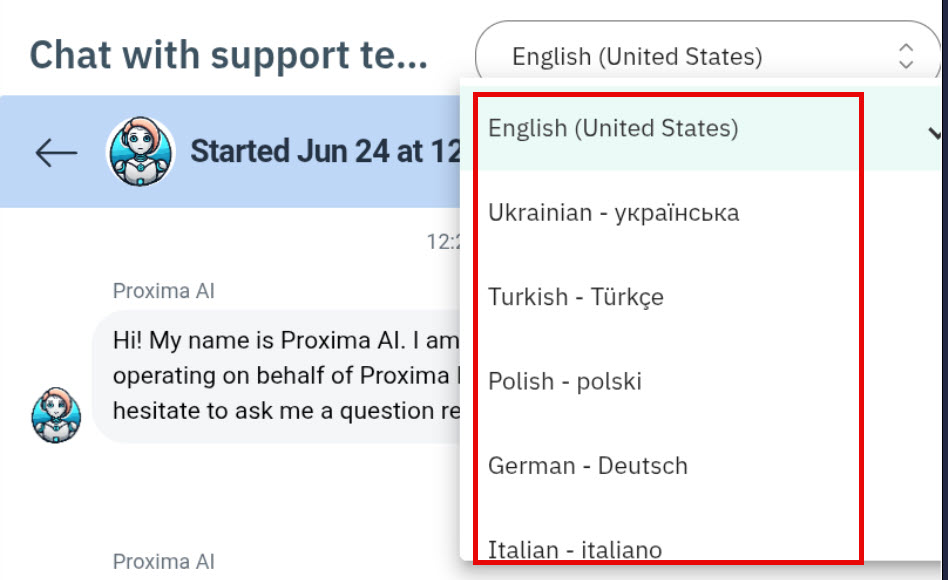
Task: Pick German - Deutsch from the language list
Action: click(587, 465)
